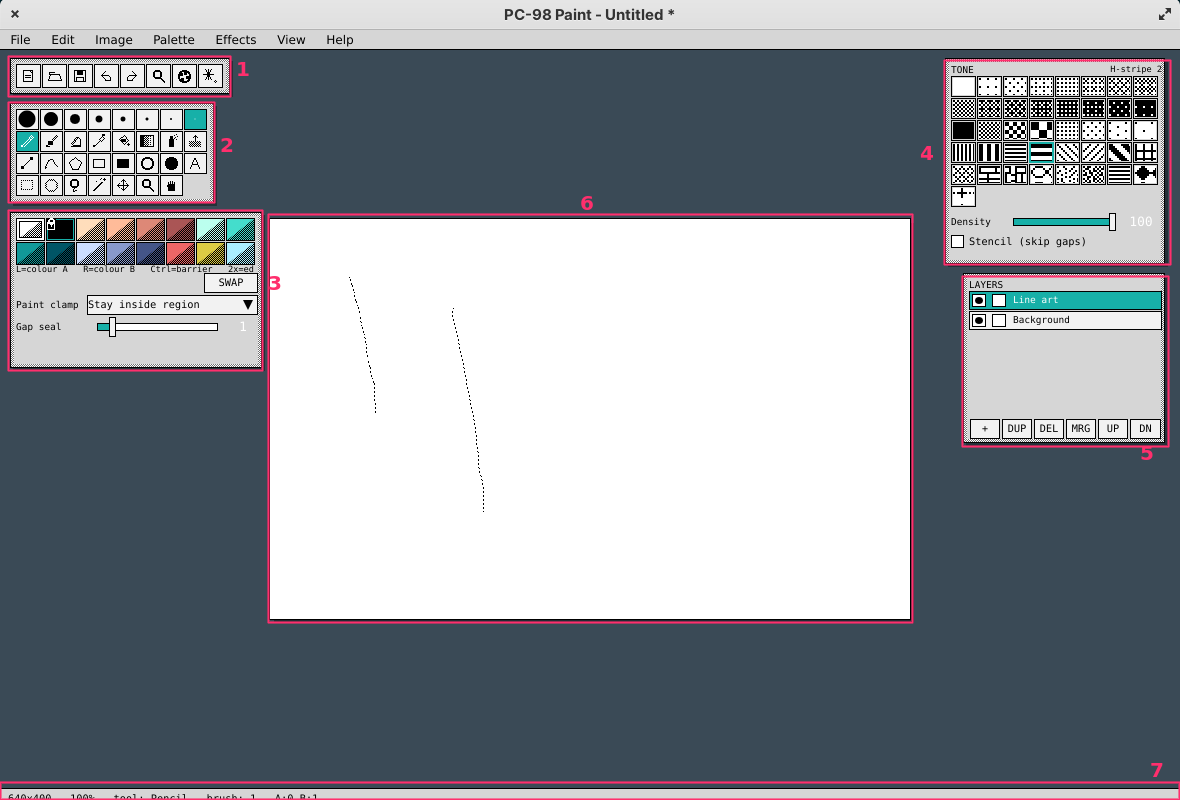This screenshot has width=1180, height=800.
Task: Click the SWAP colours button
Action: point(231,283)
